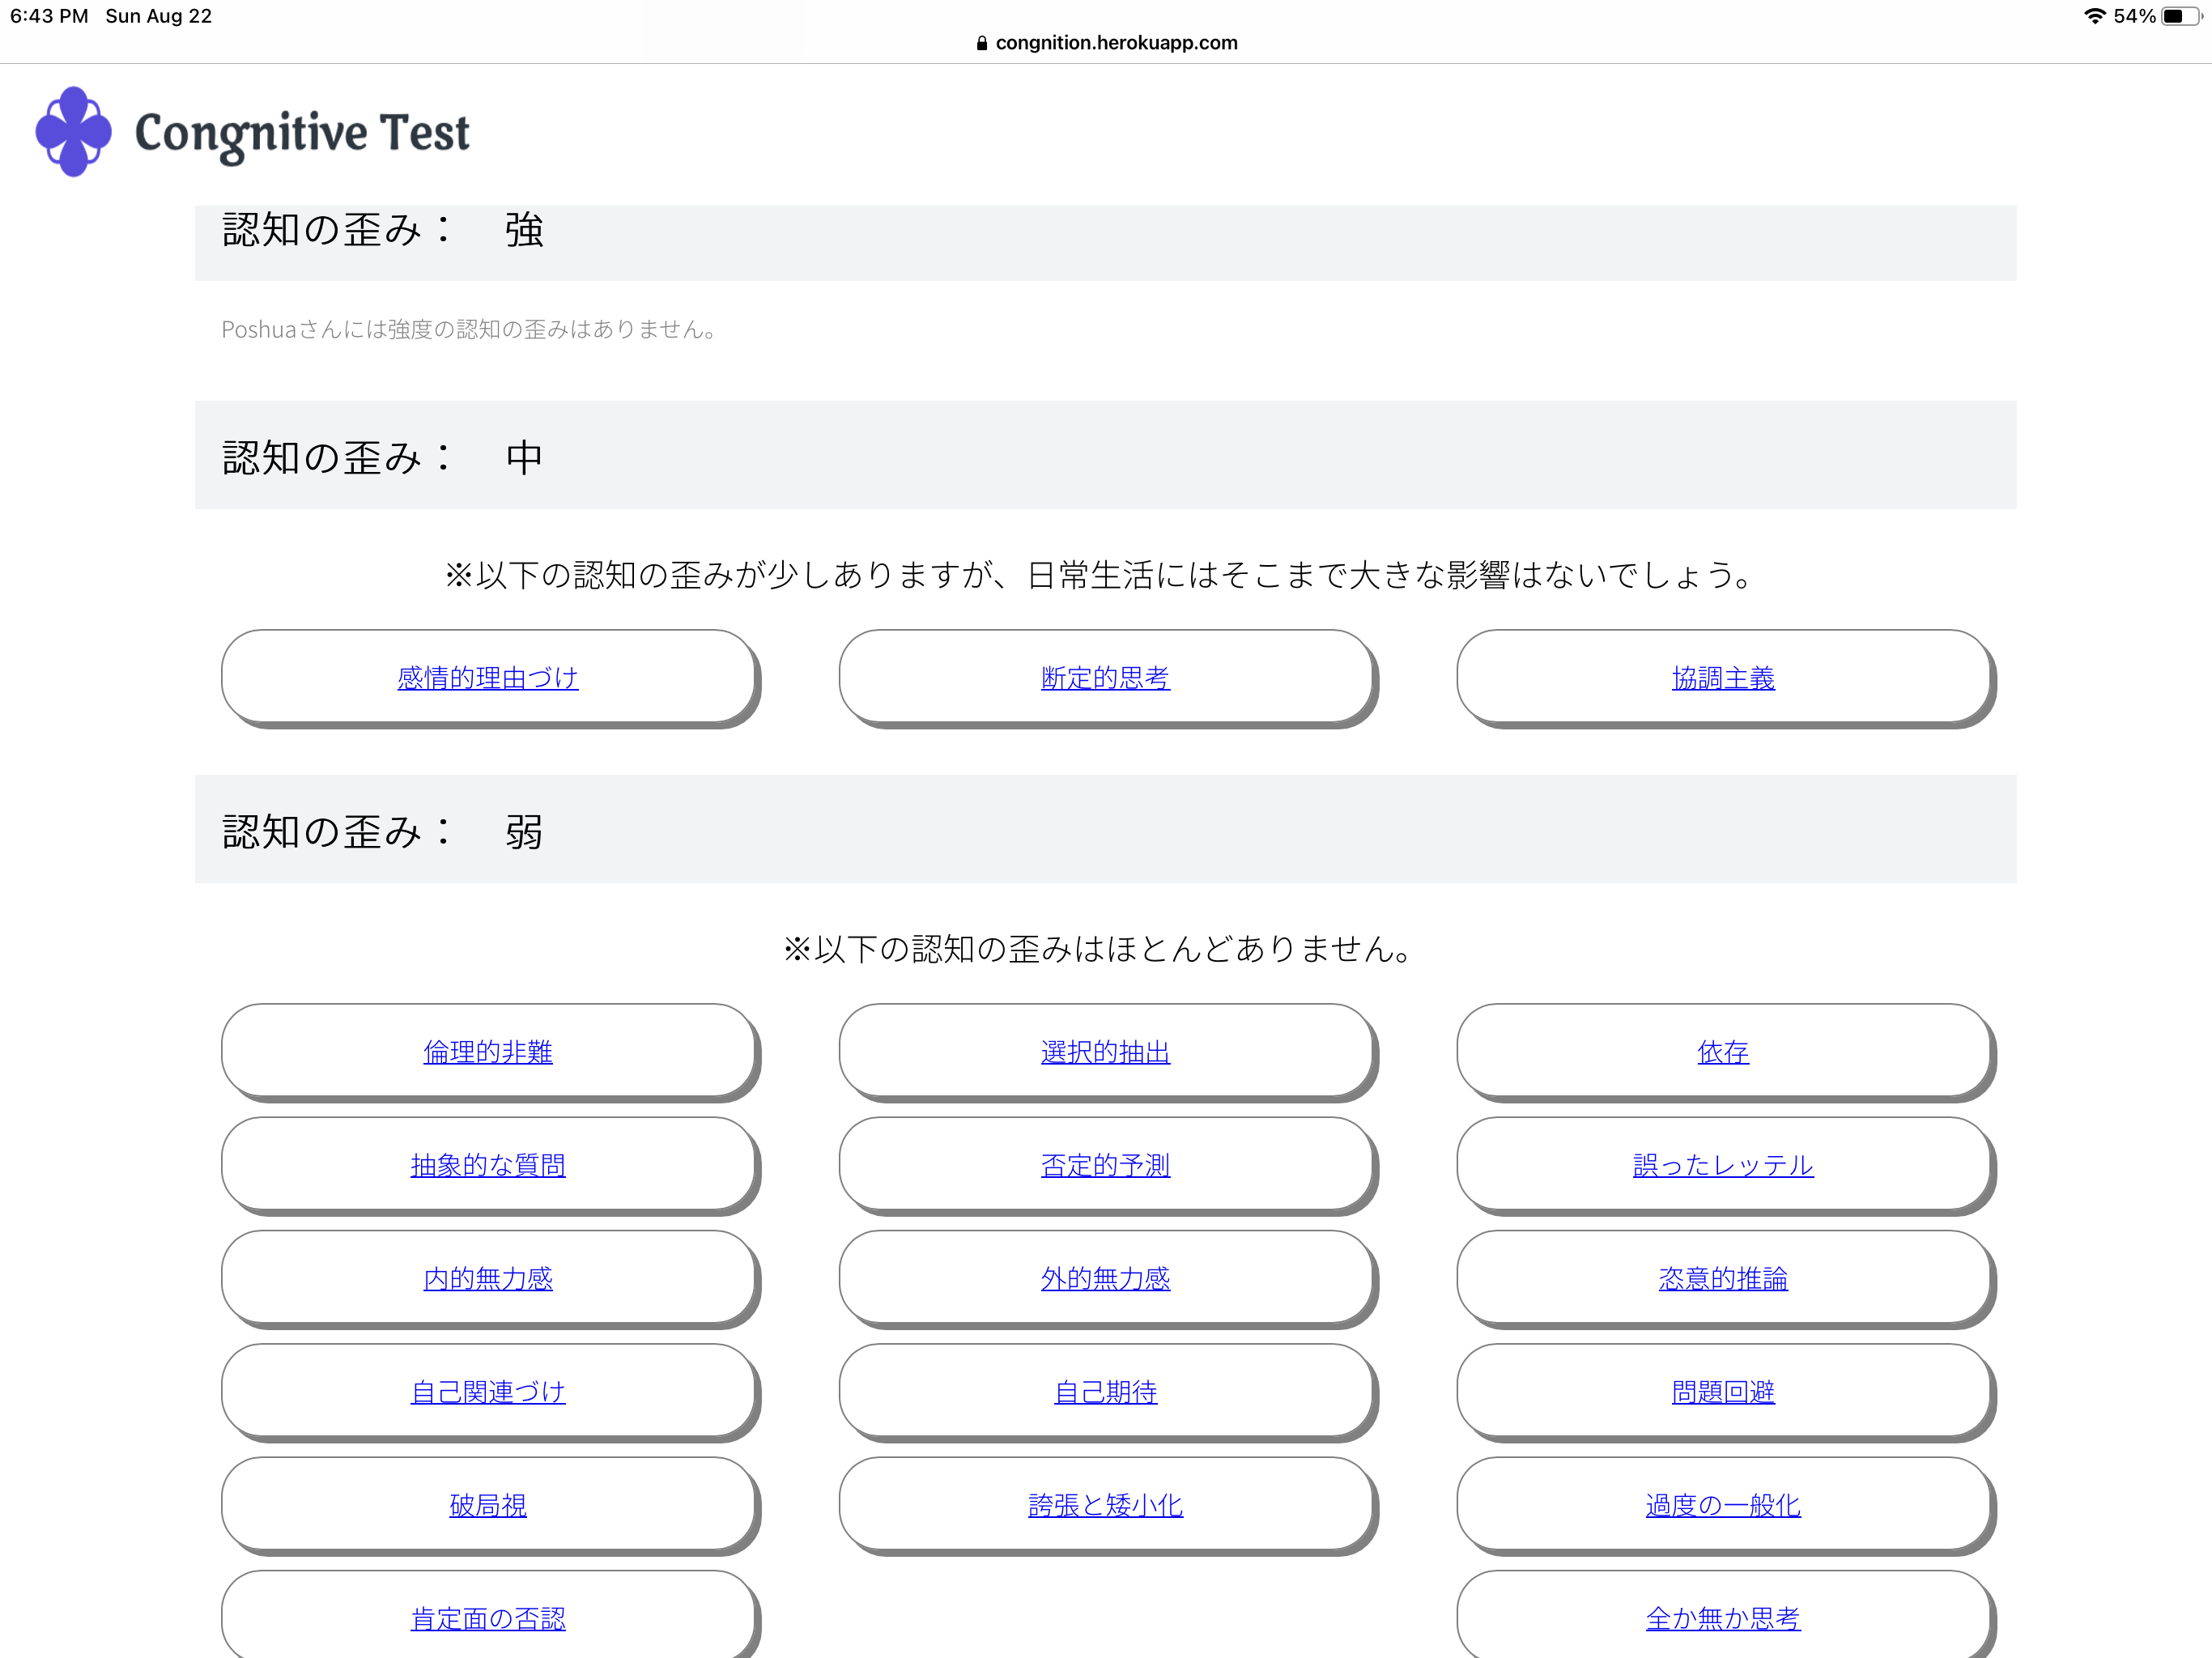The width and height of the screenshot is (2212, 1658).
Task: Choose the 外的無力感 item
Action: 1105,1278
